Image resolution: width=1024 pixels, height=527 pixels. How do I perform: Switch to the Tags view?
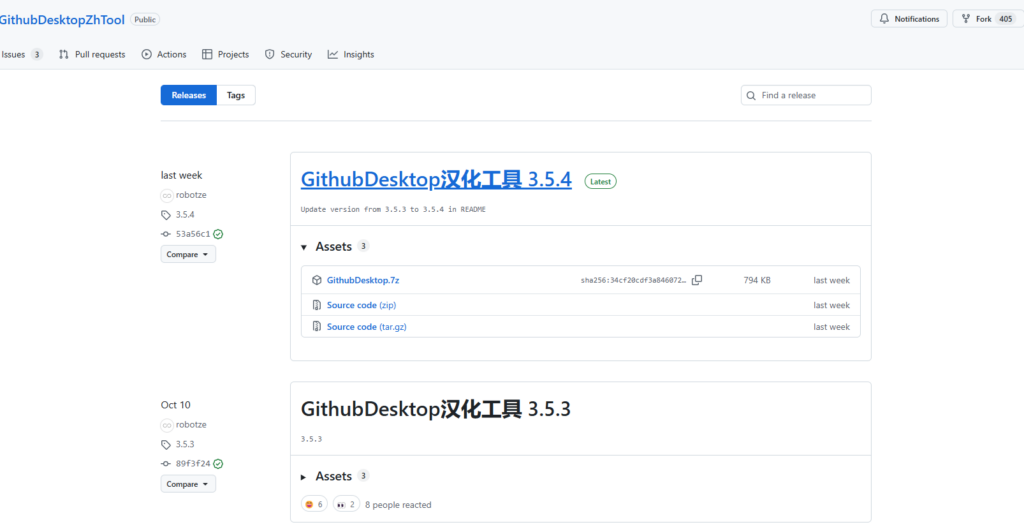(236, 95)
